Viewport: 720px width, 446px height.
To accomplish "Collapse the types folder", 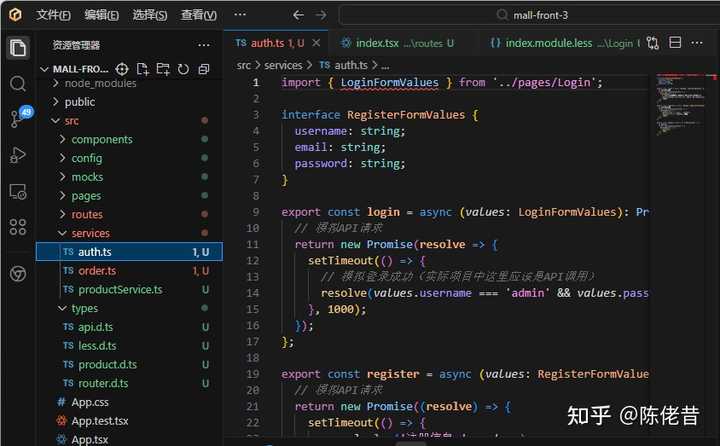I will pos(84,308).
